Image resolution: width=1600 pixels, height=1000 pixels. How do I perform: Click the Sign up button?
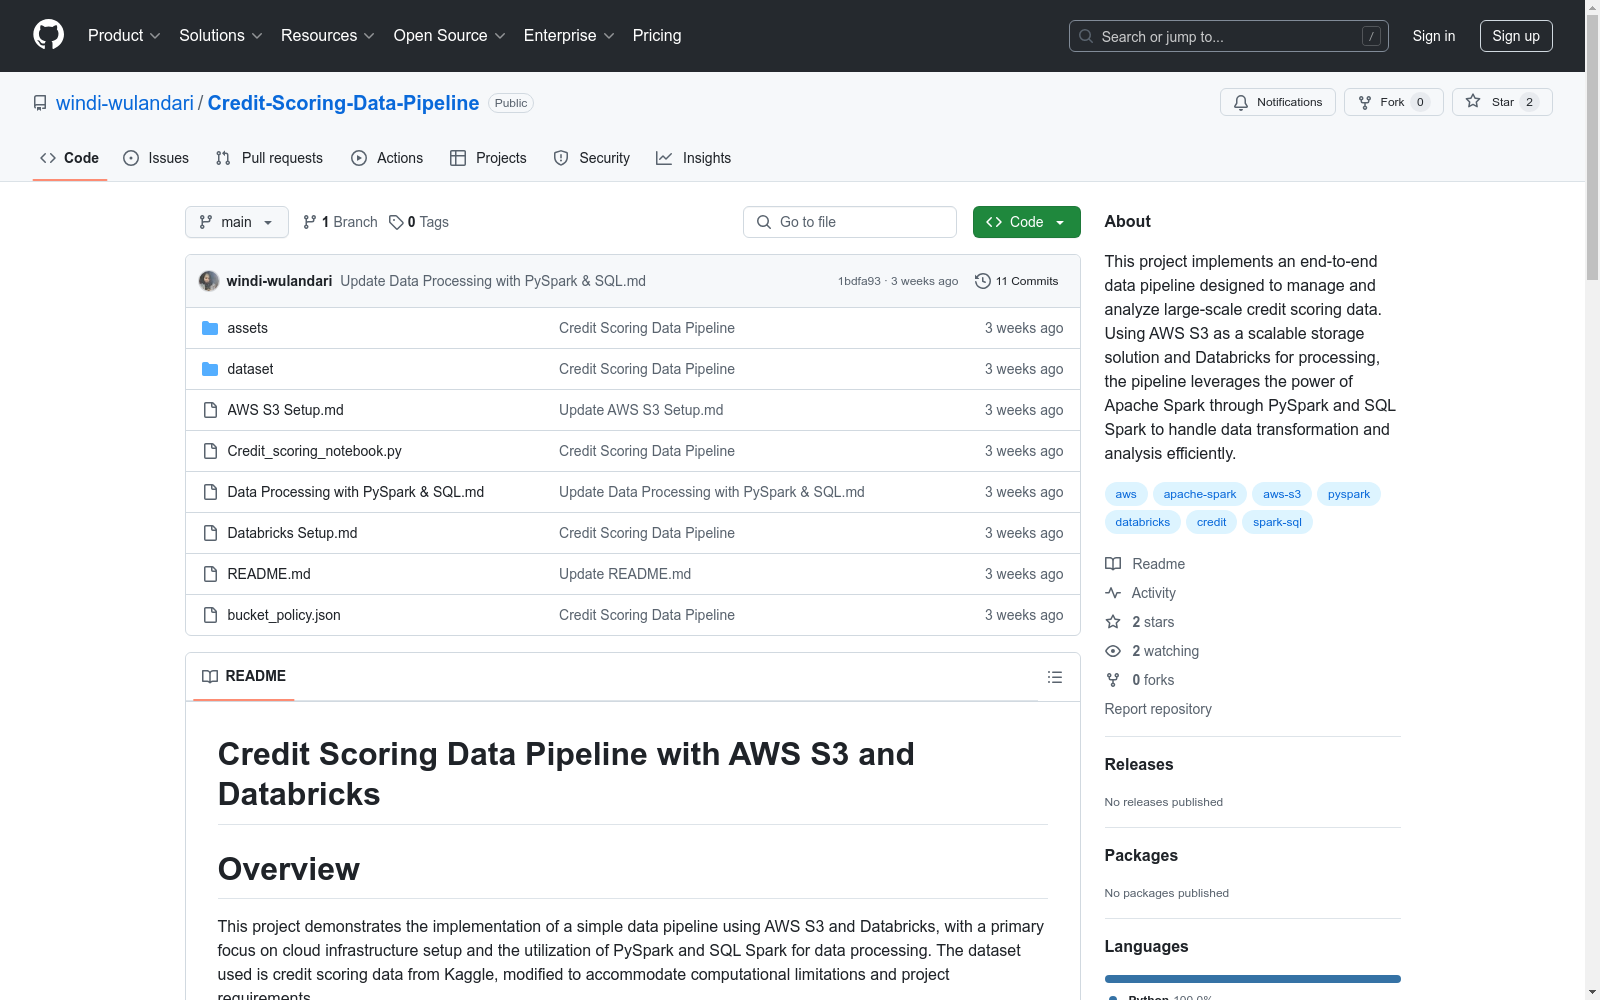[1515, 35]
